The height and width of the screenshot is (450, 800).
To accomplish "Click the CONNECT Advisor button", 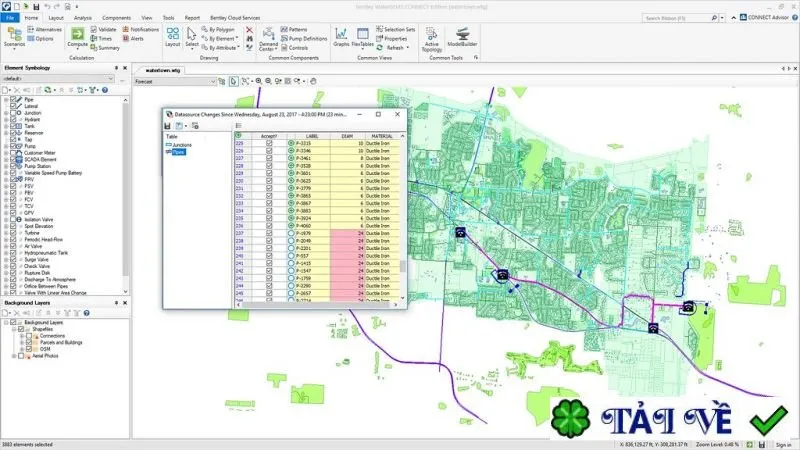I will pos(764,17).
